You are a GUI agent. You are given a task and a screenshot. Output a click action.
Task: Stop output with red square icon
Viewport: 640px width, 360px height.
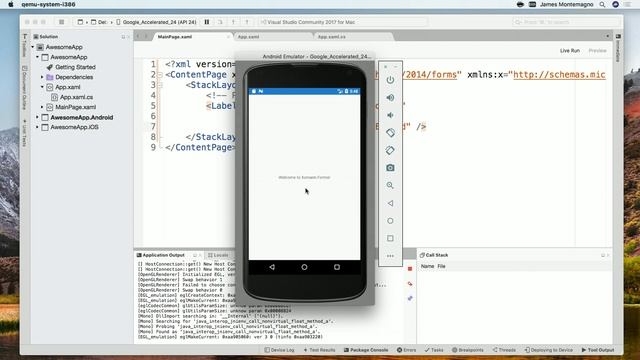coord(410,269)
